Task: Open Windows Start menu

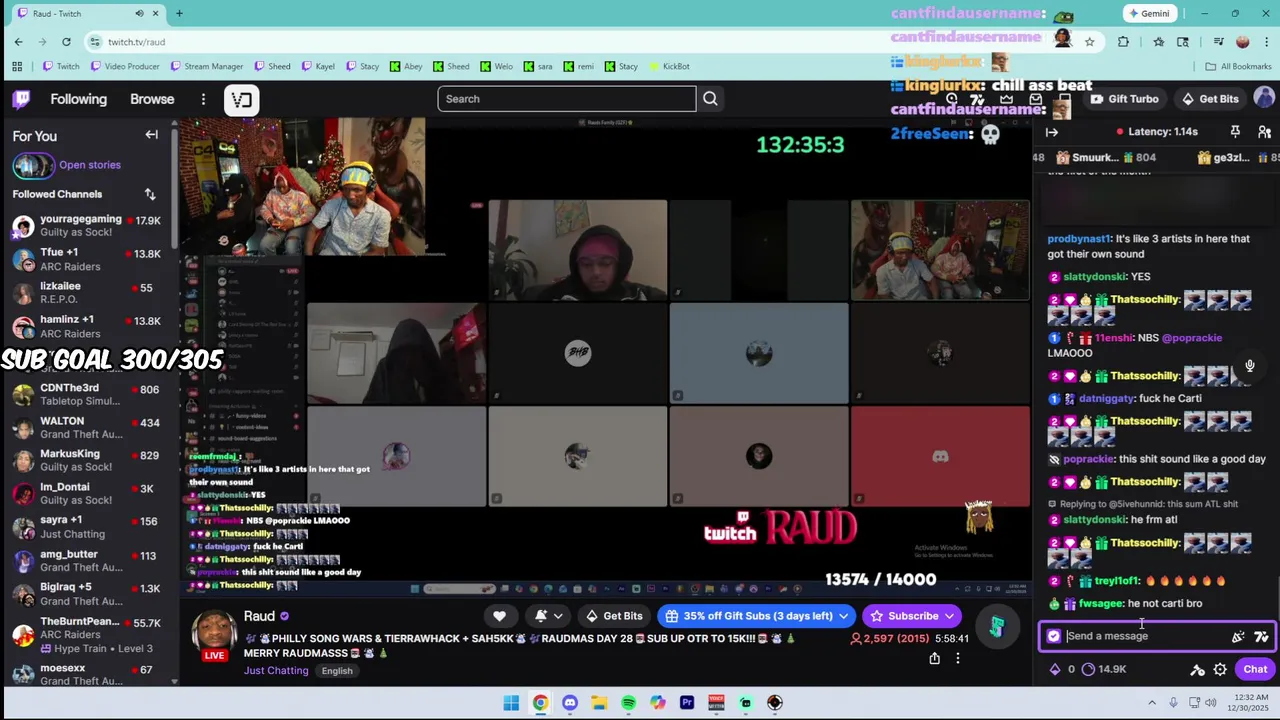Action: point(511,703)
